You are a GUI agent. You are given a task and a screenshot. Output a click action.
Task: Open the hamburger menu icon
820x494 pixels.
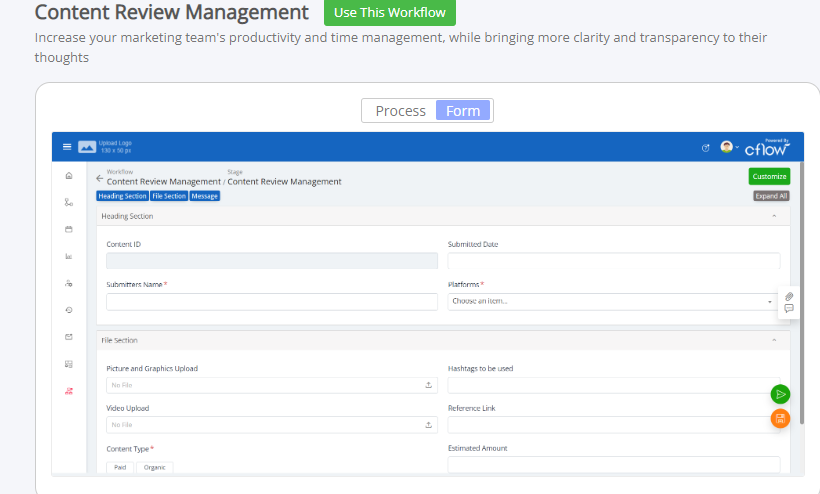(x=67, y=147)
